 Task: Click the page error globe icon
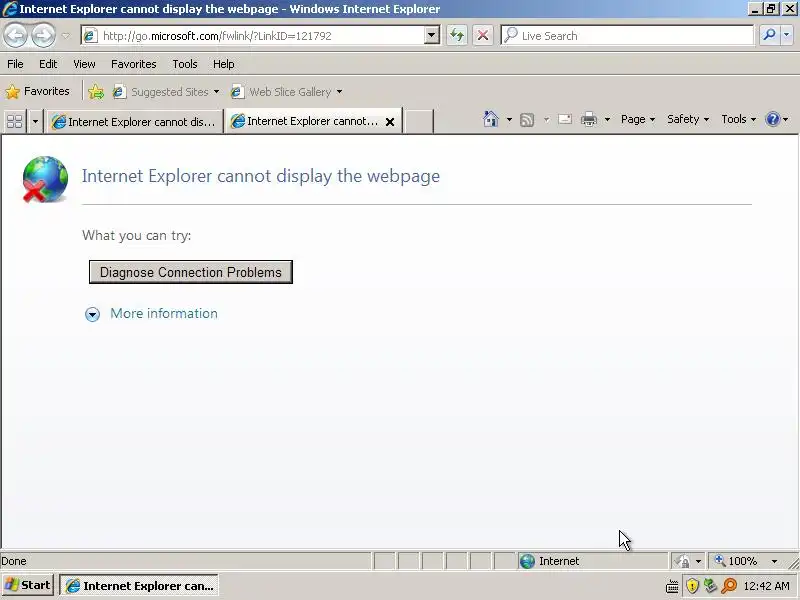[x=45, y=179]
